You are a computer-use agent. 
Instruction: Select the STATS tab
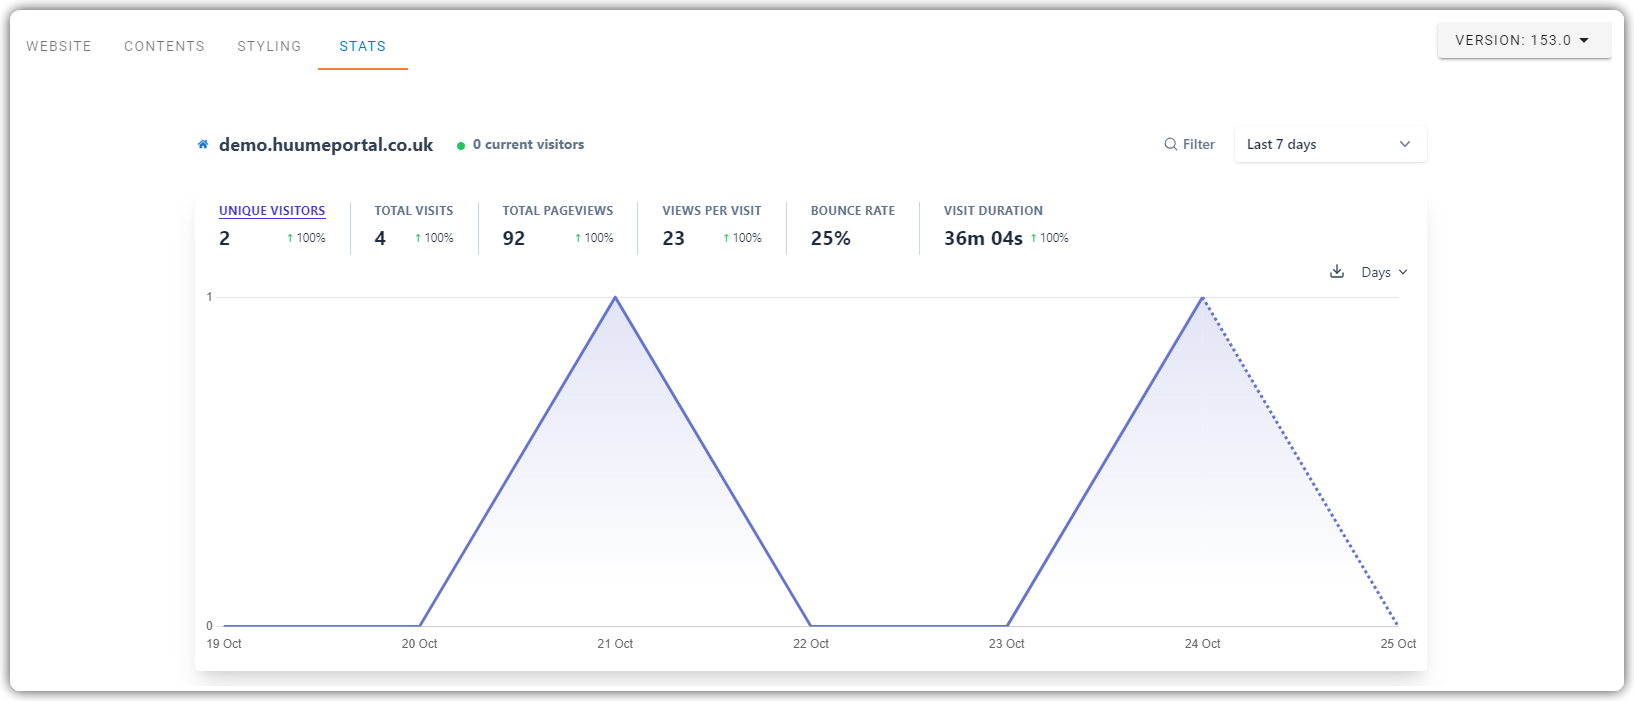(x=362, y=46)
